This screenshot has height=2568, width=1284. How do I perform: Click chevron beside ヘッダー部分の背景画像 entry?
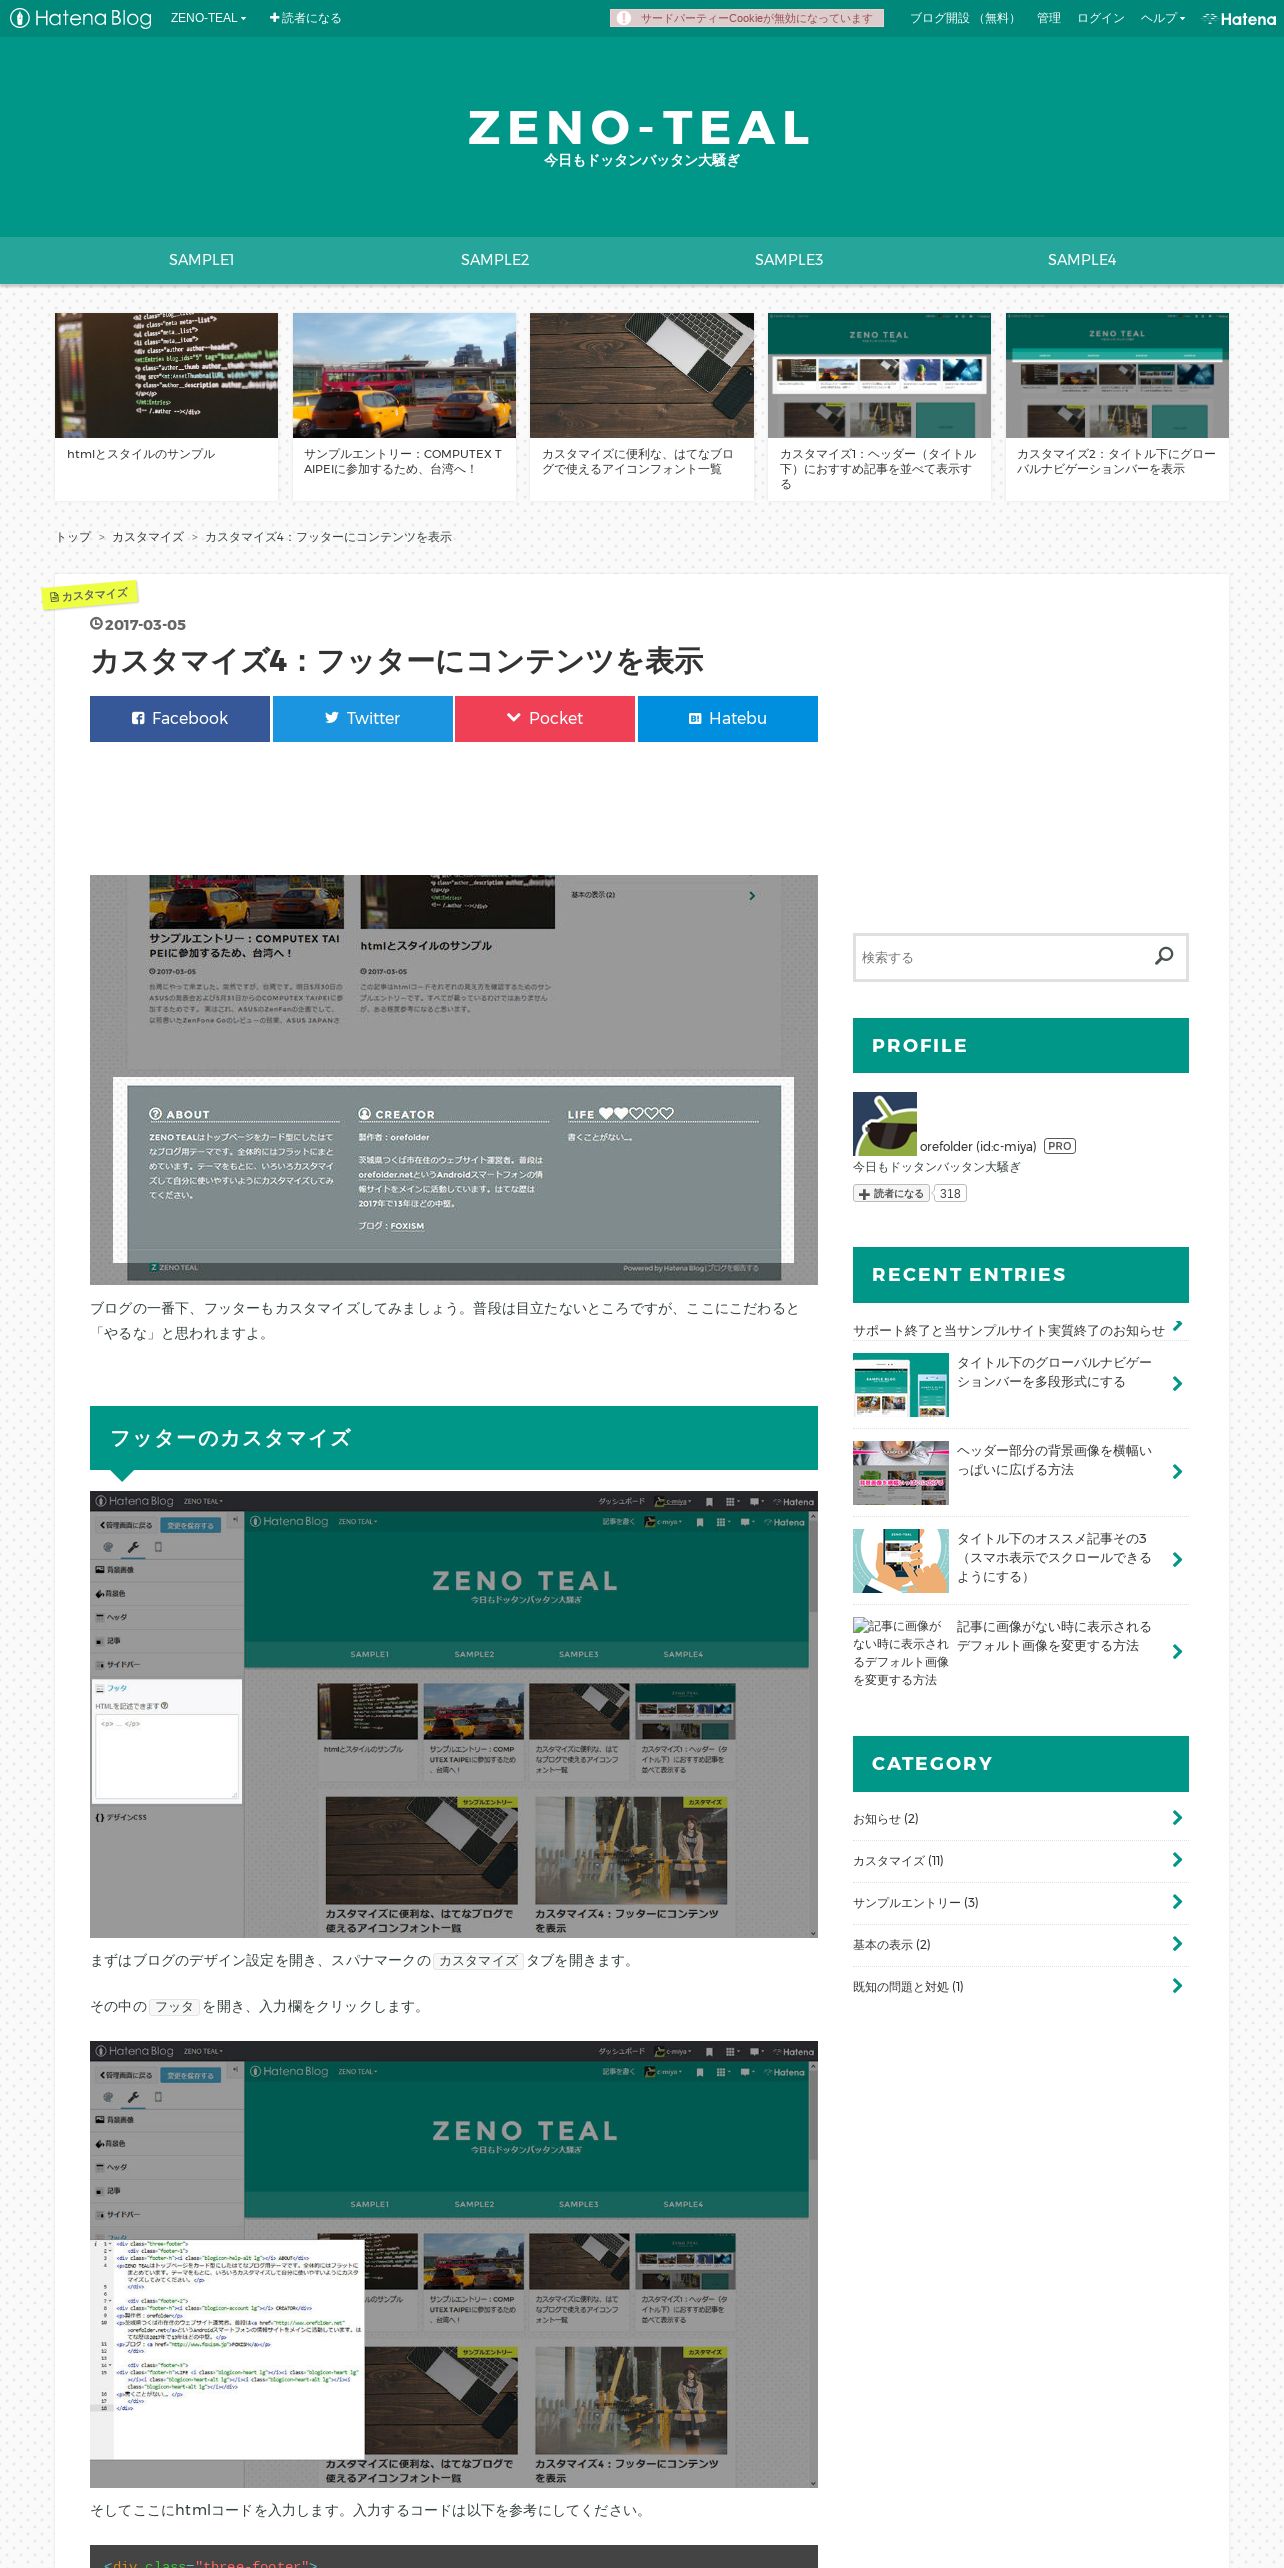tap(1177, 1472)
